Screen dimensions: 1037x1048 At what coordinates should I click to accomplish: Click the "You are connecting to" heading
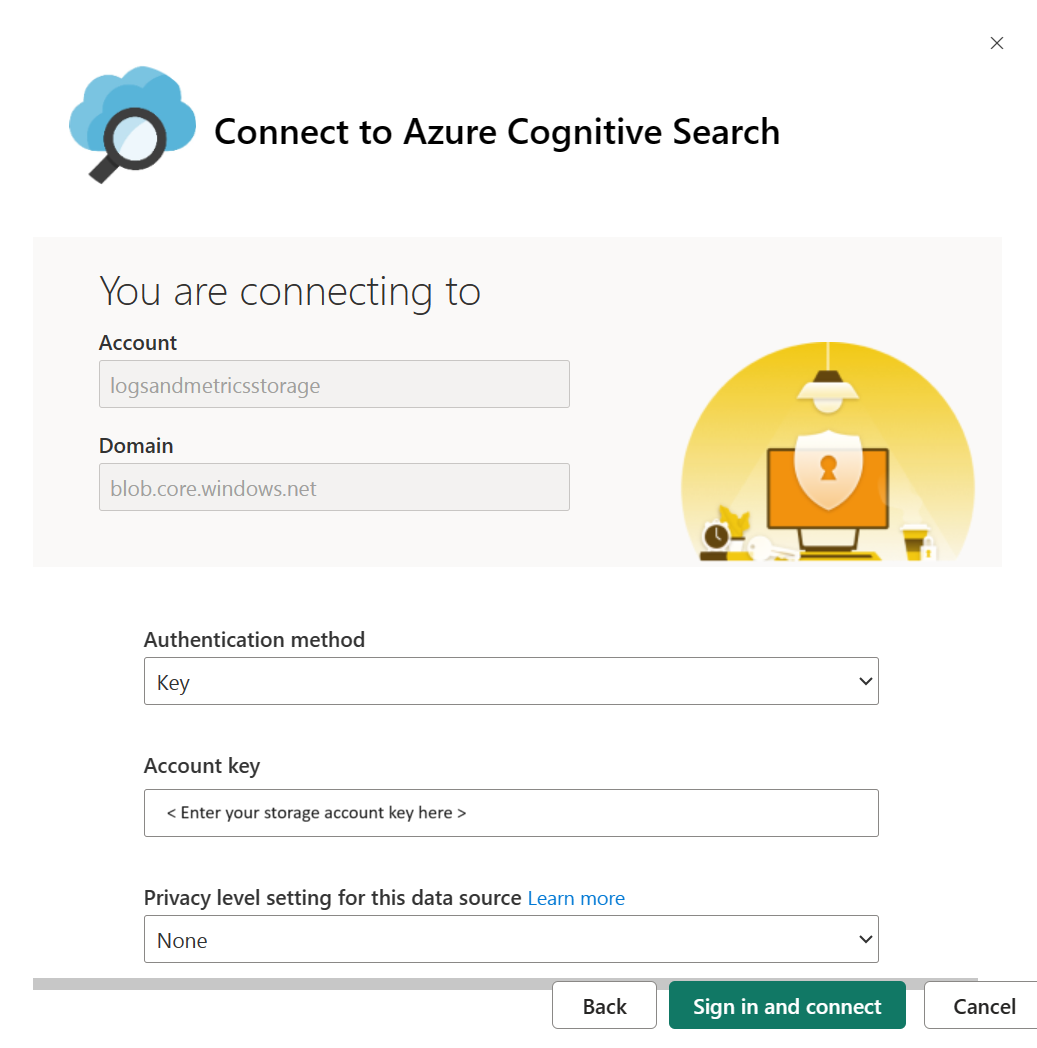tap(290, 291)
